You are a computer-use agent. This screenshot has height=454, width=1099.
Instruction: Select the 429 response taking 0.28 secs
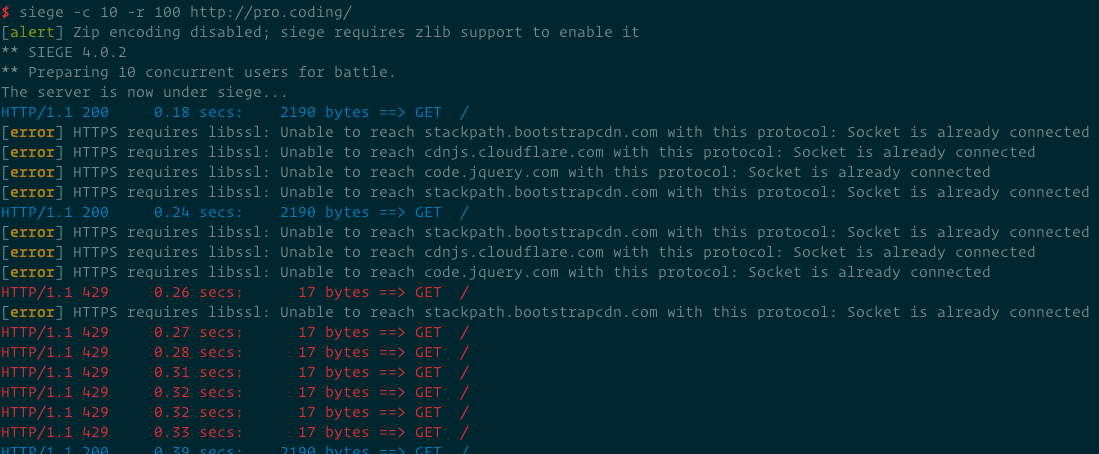[x=236, y=352]
